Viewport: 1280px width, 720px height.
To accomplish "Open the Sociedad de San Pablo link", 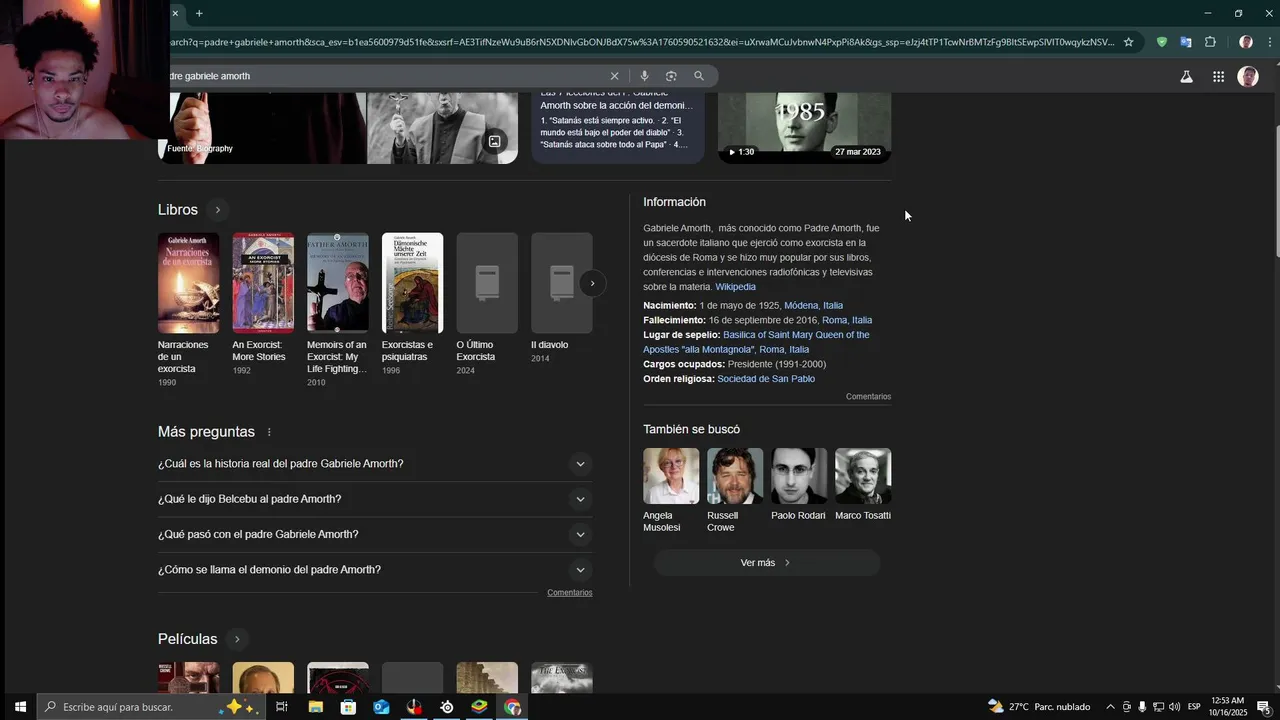I will 766,379.
